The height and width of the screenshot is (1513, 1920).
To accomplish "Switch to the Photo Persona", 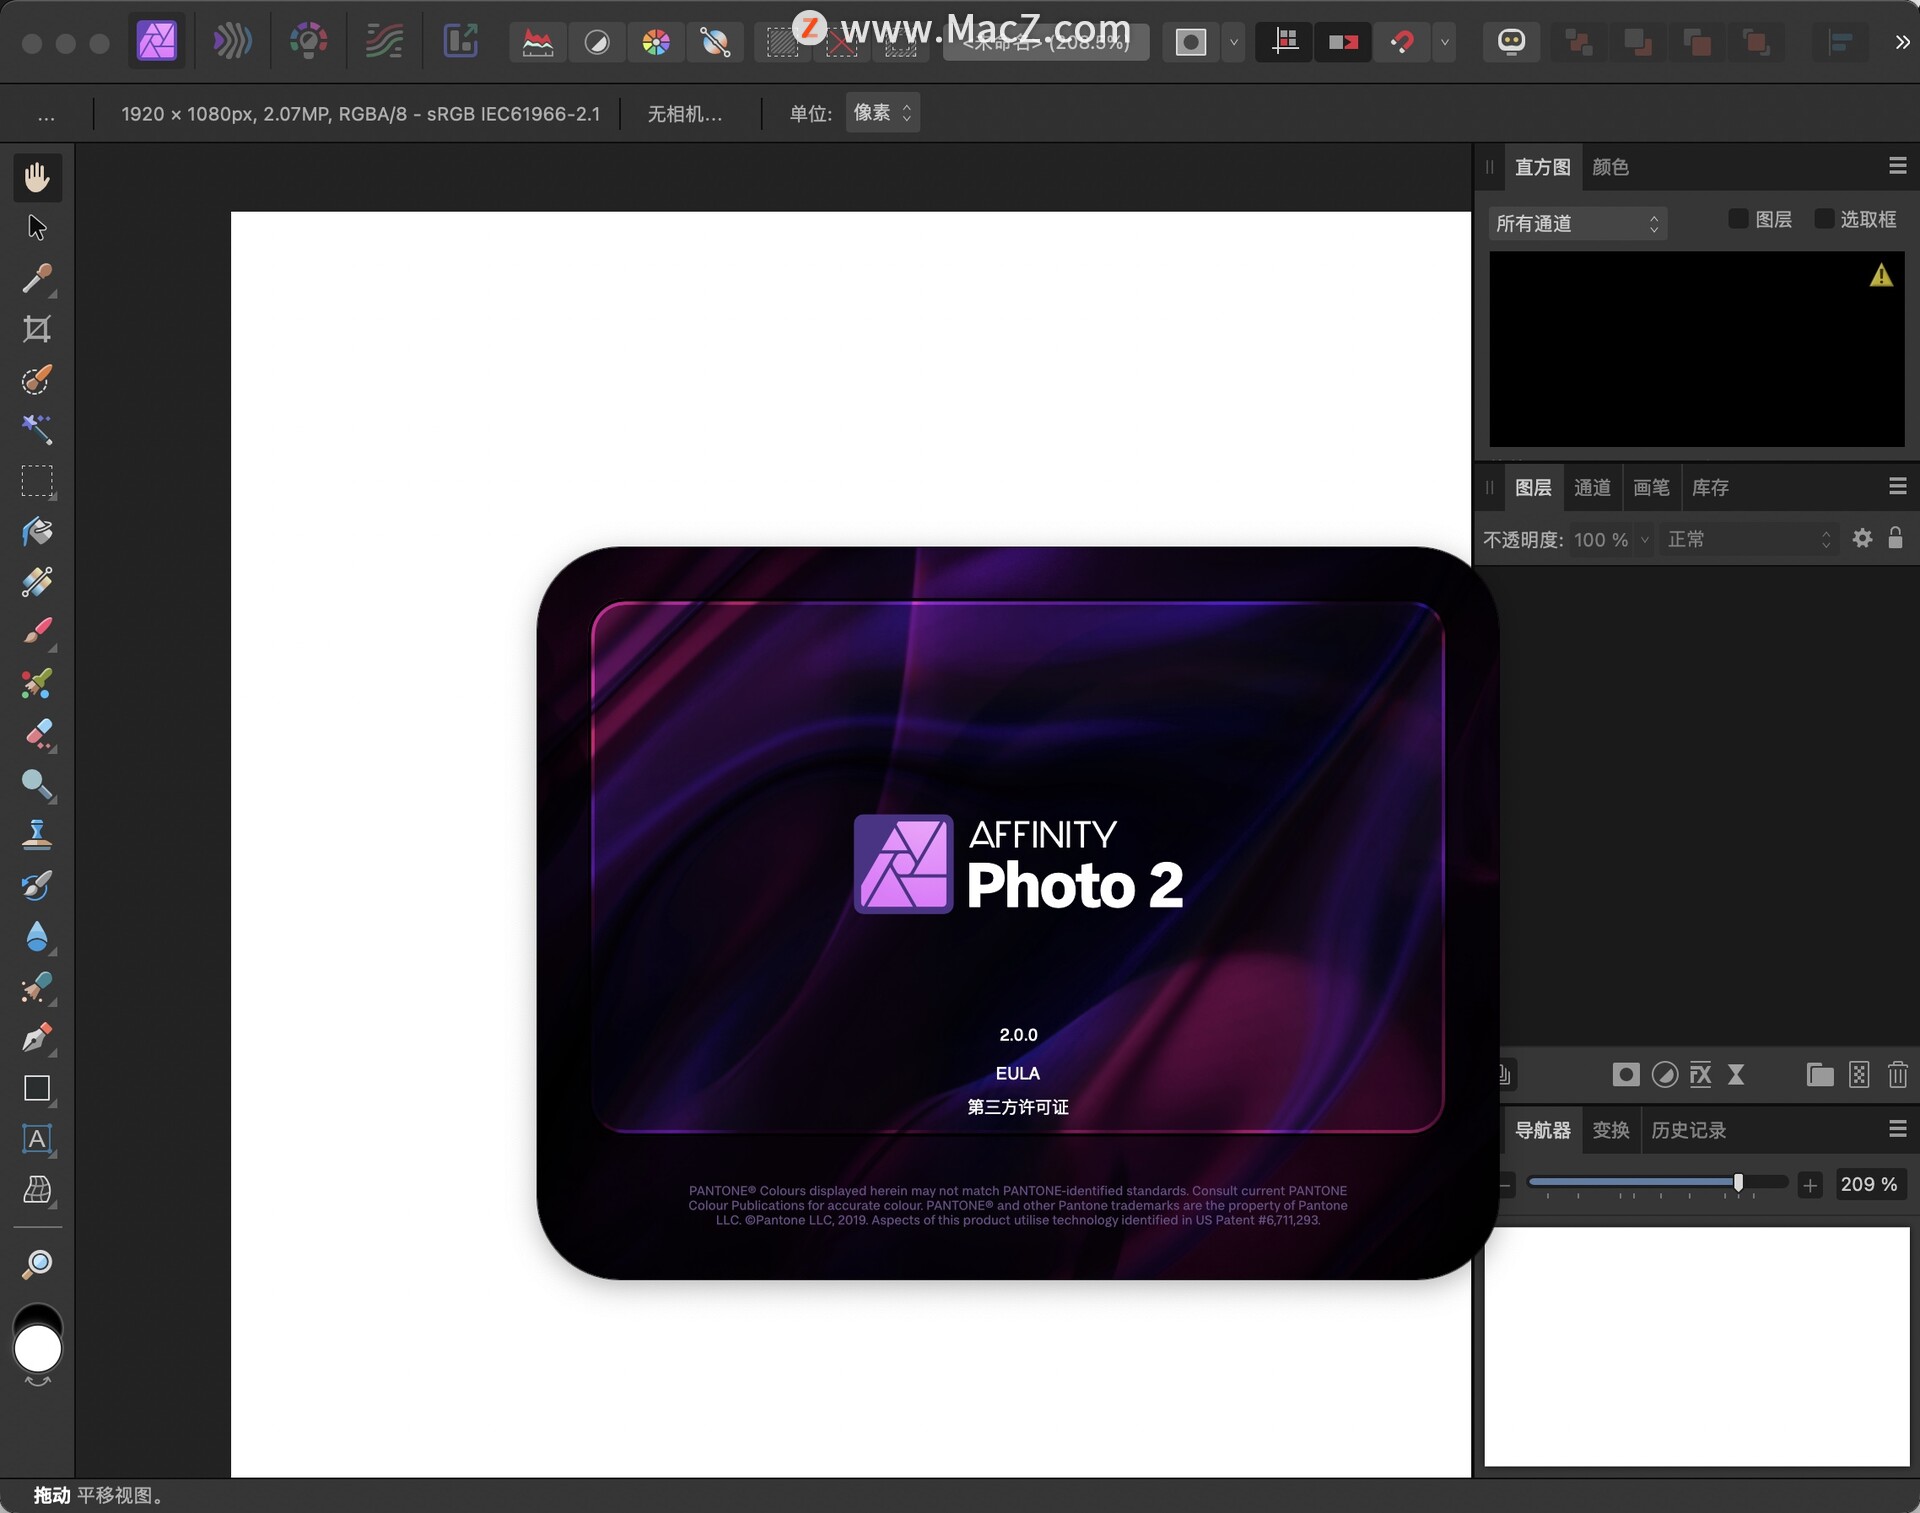I will 157,41.
